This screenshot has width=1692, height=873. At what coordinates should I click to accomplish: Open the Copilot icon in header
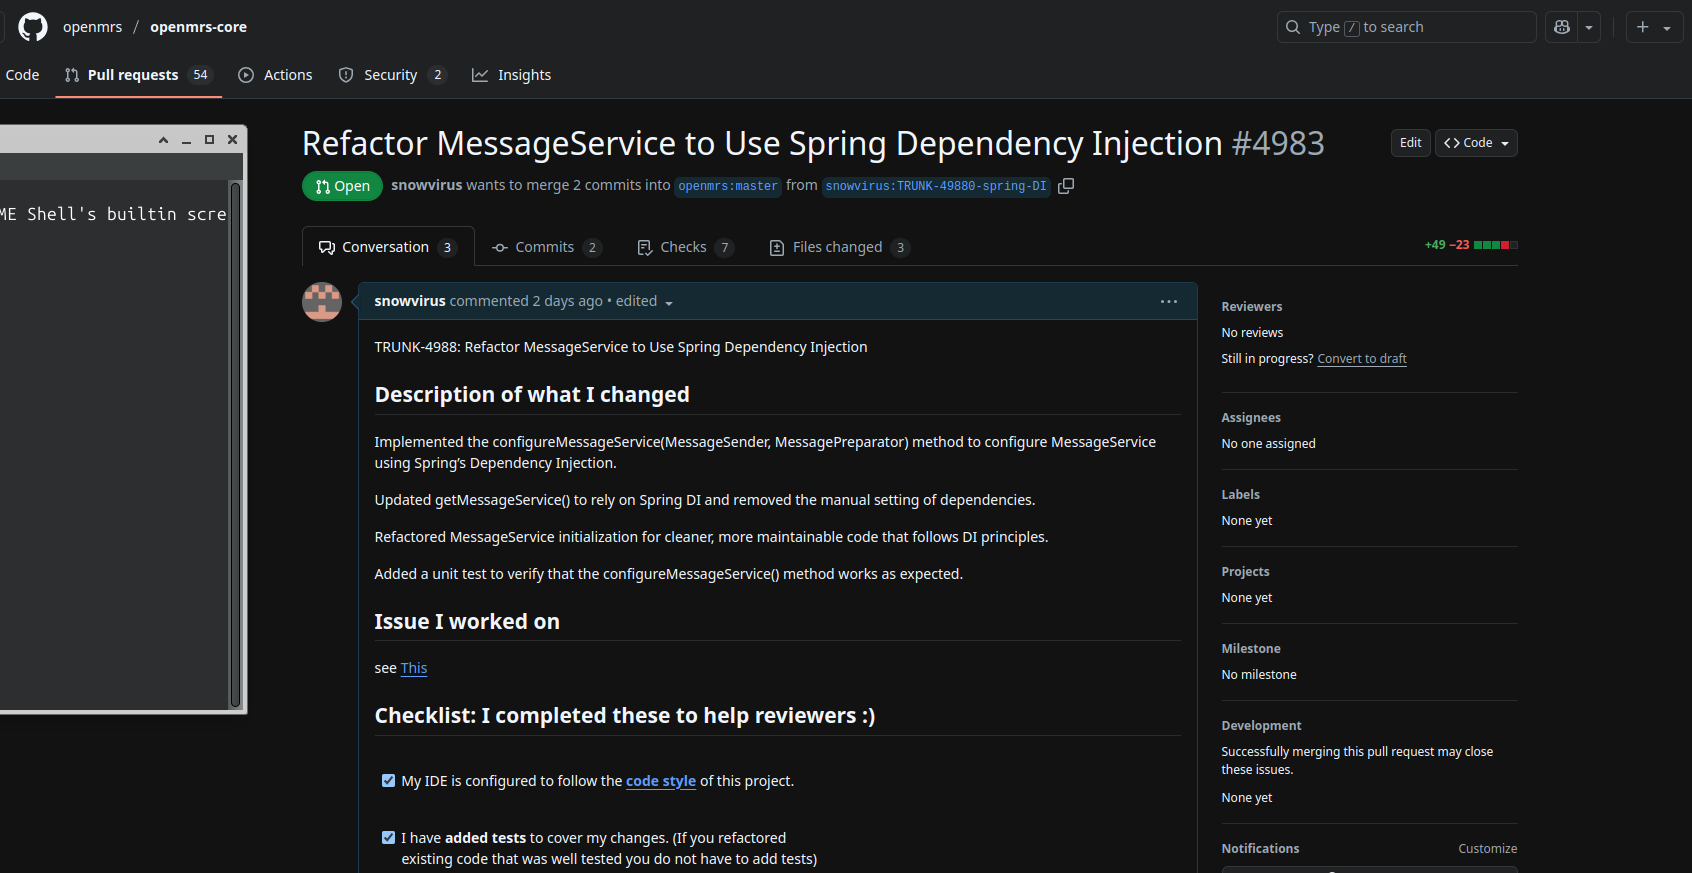1562,27
